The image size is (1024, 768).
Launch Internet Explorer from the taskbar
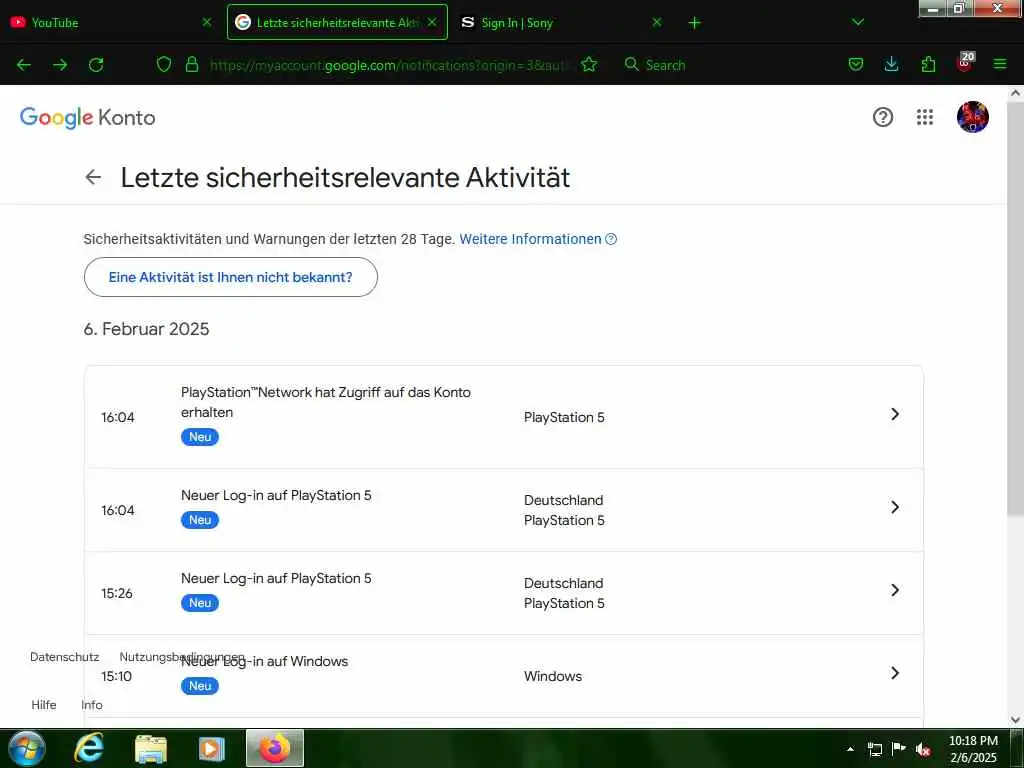tap(88, 748)
